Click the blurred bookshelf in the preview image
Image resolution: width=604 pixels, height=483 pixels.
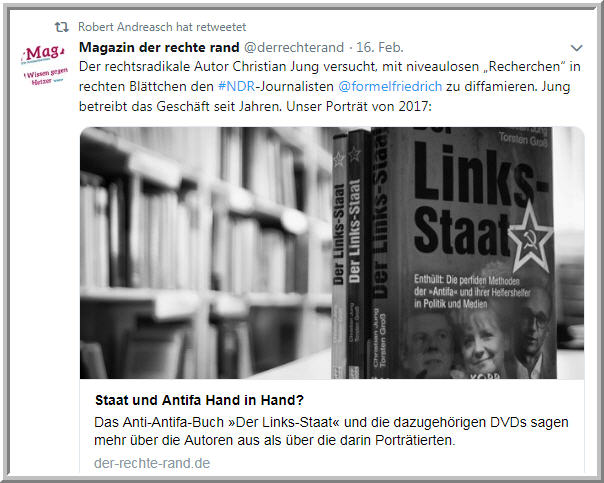pos(204,253)
